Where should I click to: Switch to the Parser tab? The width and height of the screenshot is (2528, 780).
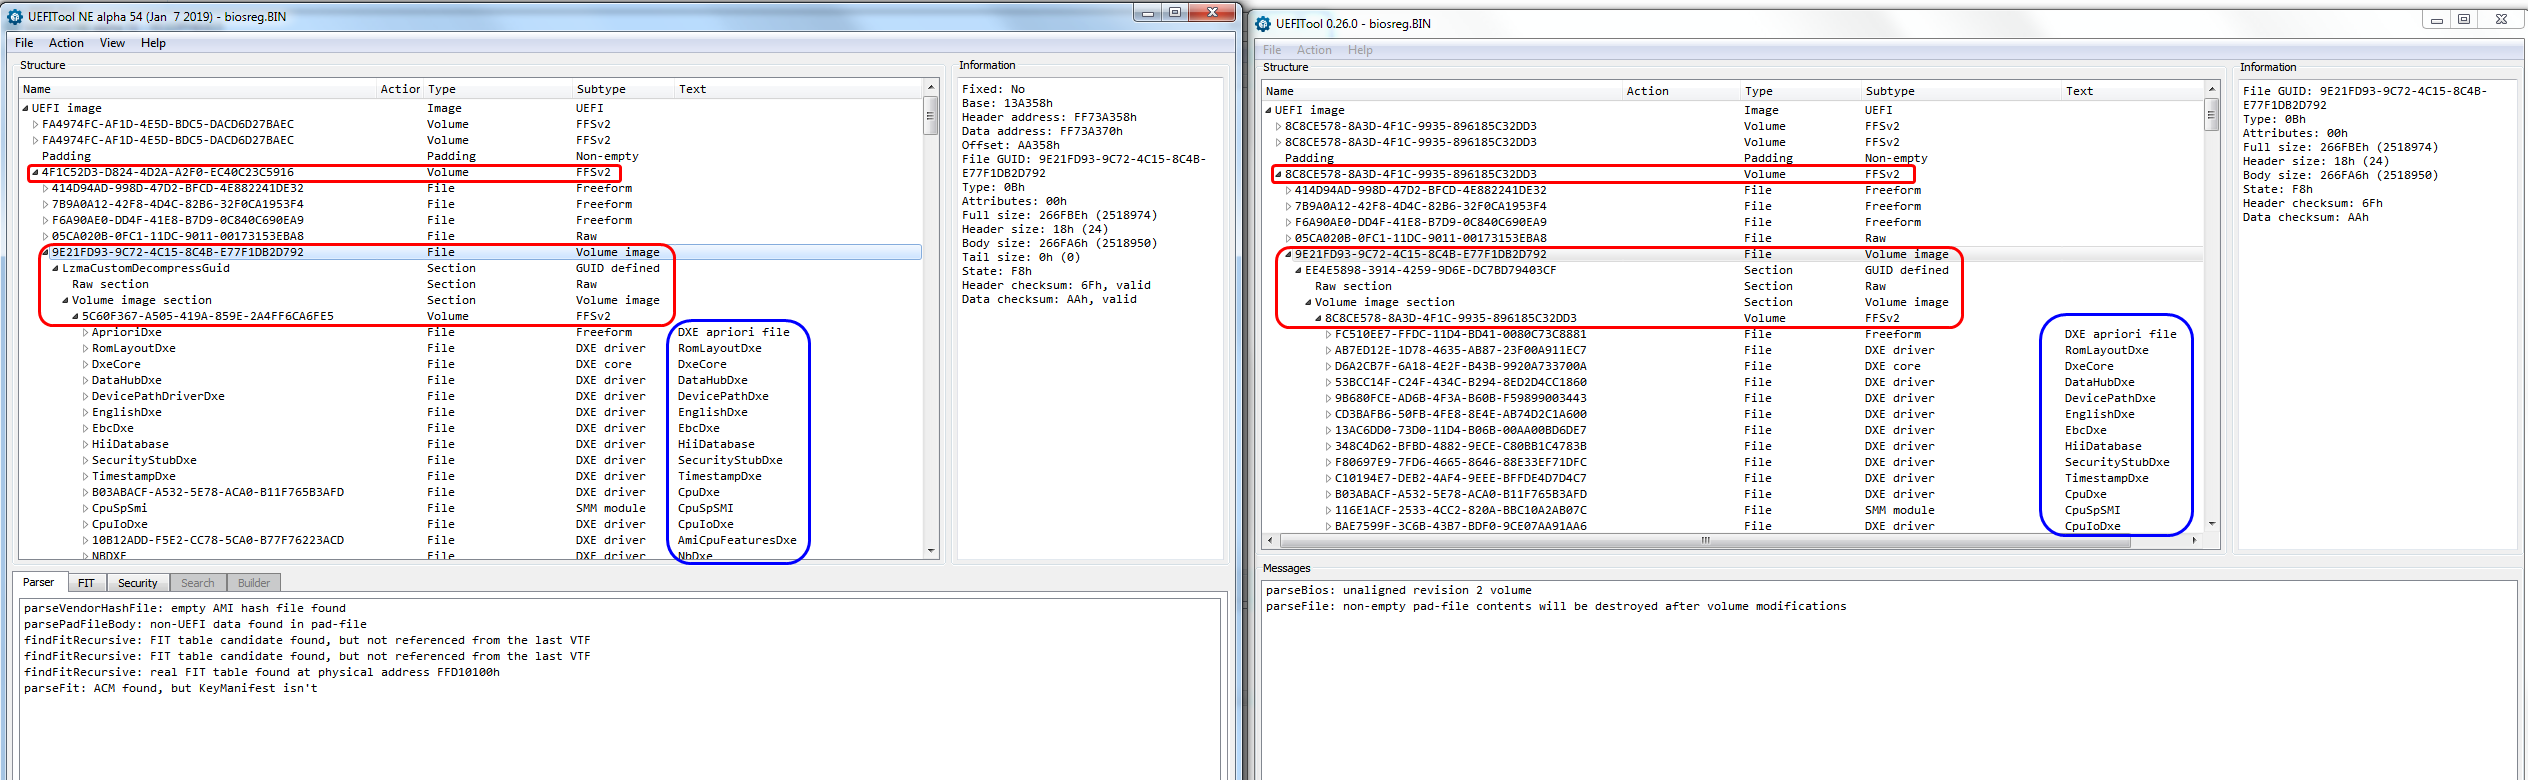point(39,582)
